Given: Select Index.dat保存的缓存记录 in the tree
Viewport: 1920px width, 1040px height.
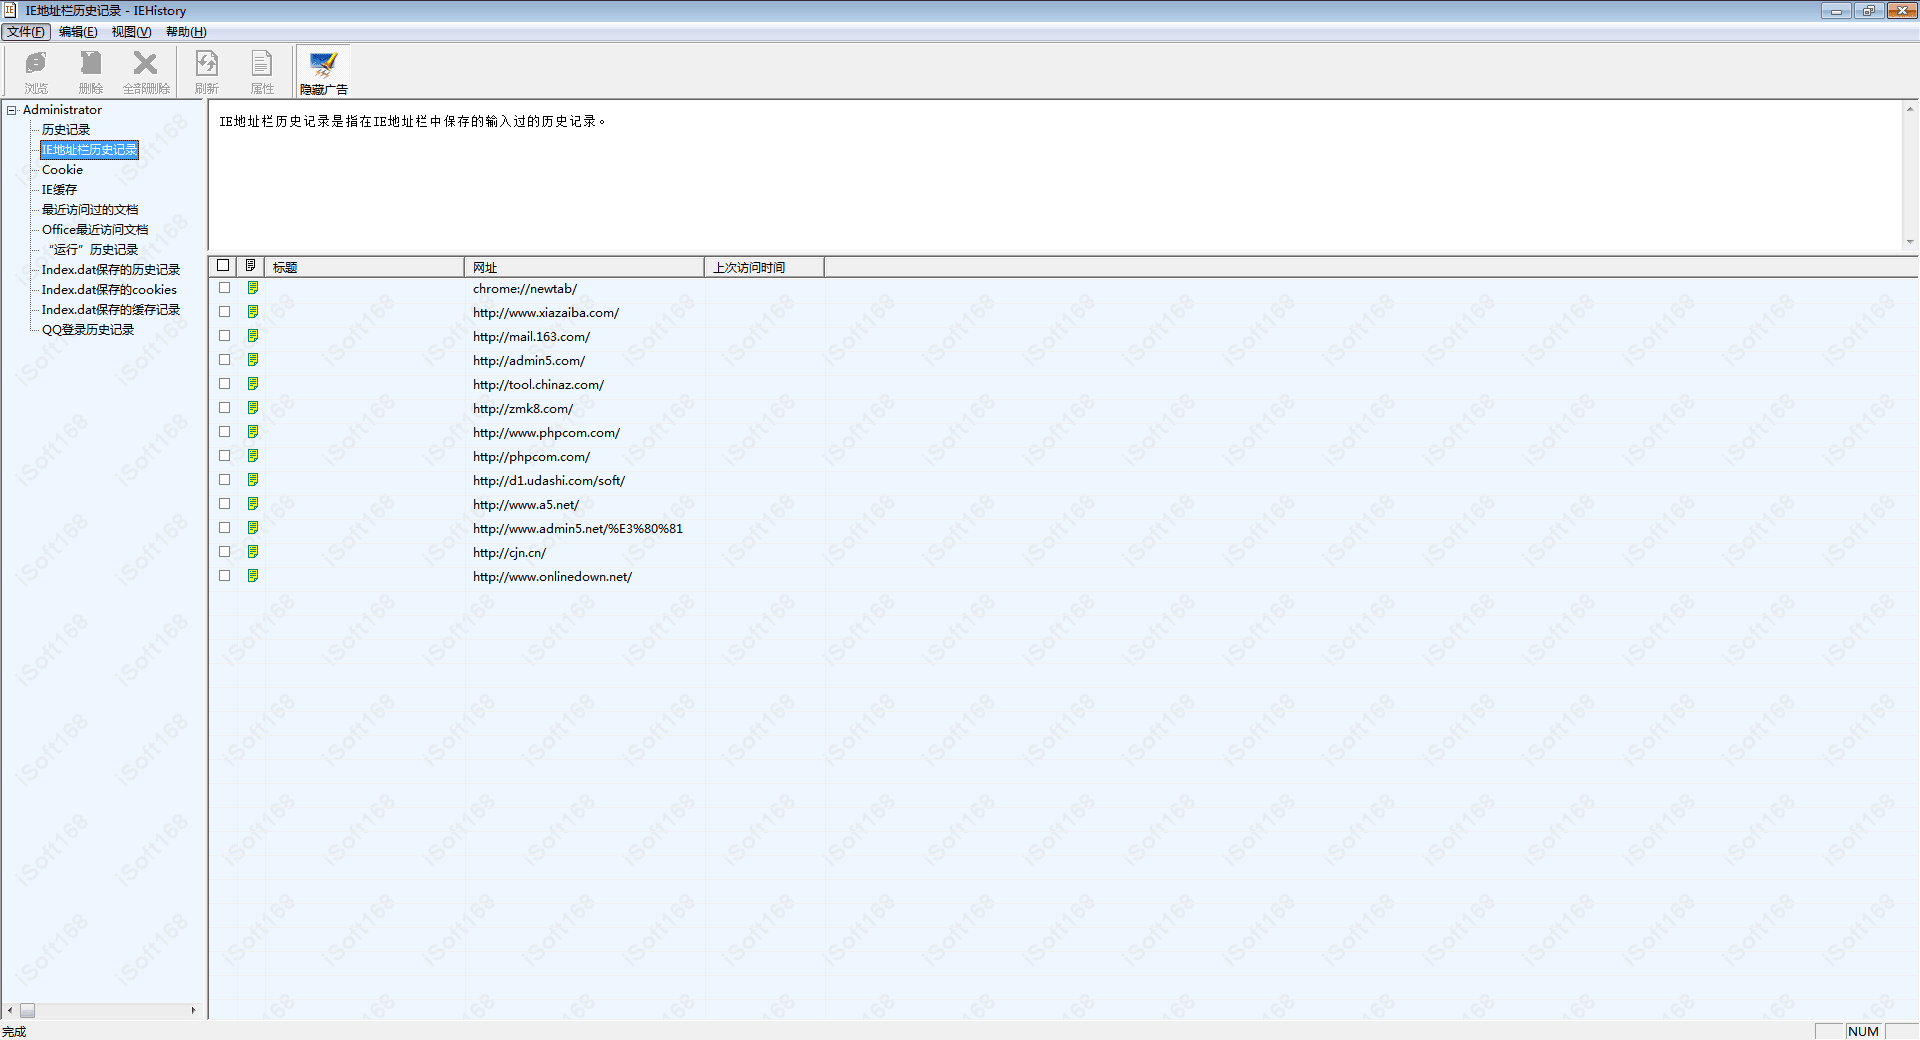Looking at the screenshot, I should 111,310.
